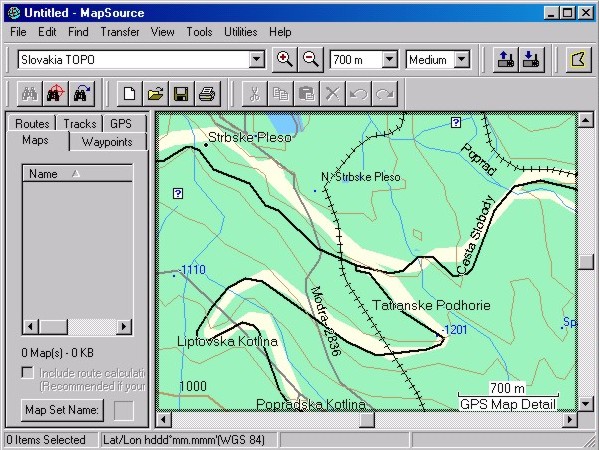
Task: Click the map's horizontal scrollbar thumb
Action: (x=367, y=420)
